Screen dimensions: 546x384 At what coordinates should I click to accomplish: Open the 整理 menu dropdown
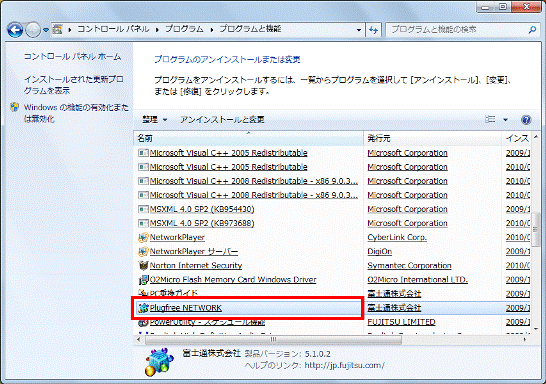tap(155, 120)
